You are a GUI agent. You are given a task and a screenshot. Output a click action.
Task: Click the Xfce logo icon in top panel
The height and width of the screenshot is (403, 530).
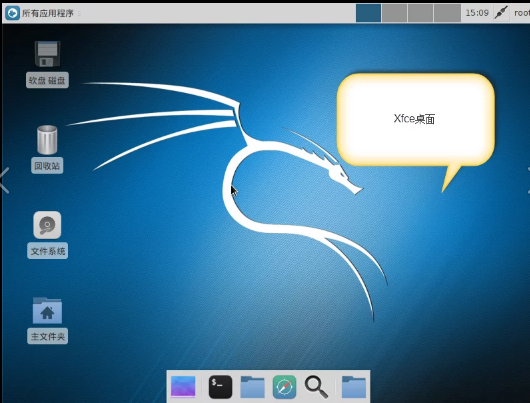click(x=13, y=14)
